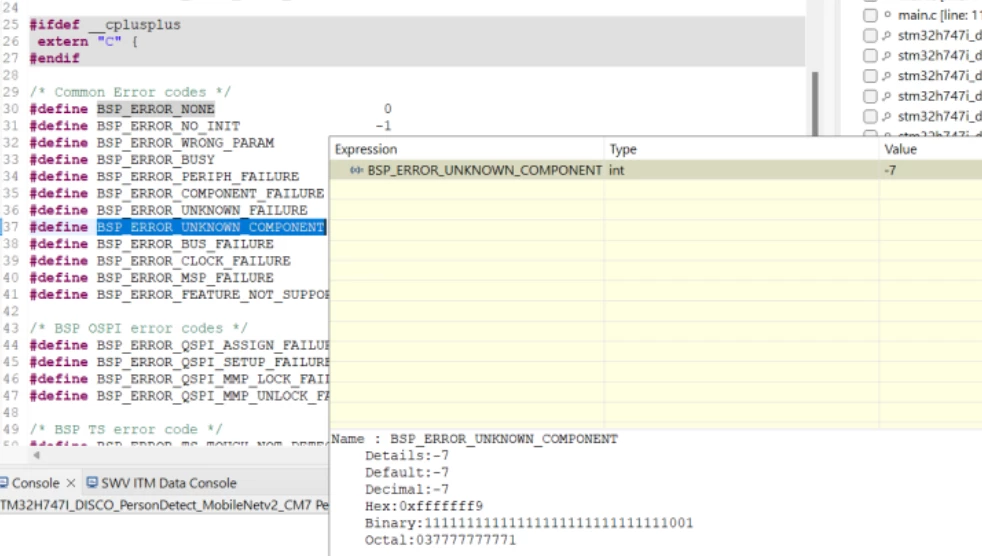Screen dimensions: 982x556
Task: Click the icon of the second stm32h747i_d breakpoint
Action: (x=887, y=56)
